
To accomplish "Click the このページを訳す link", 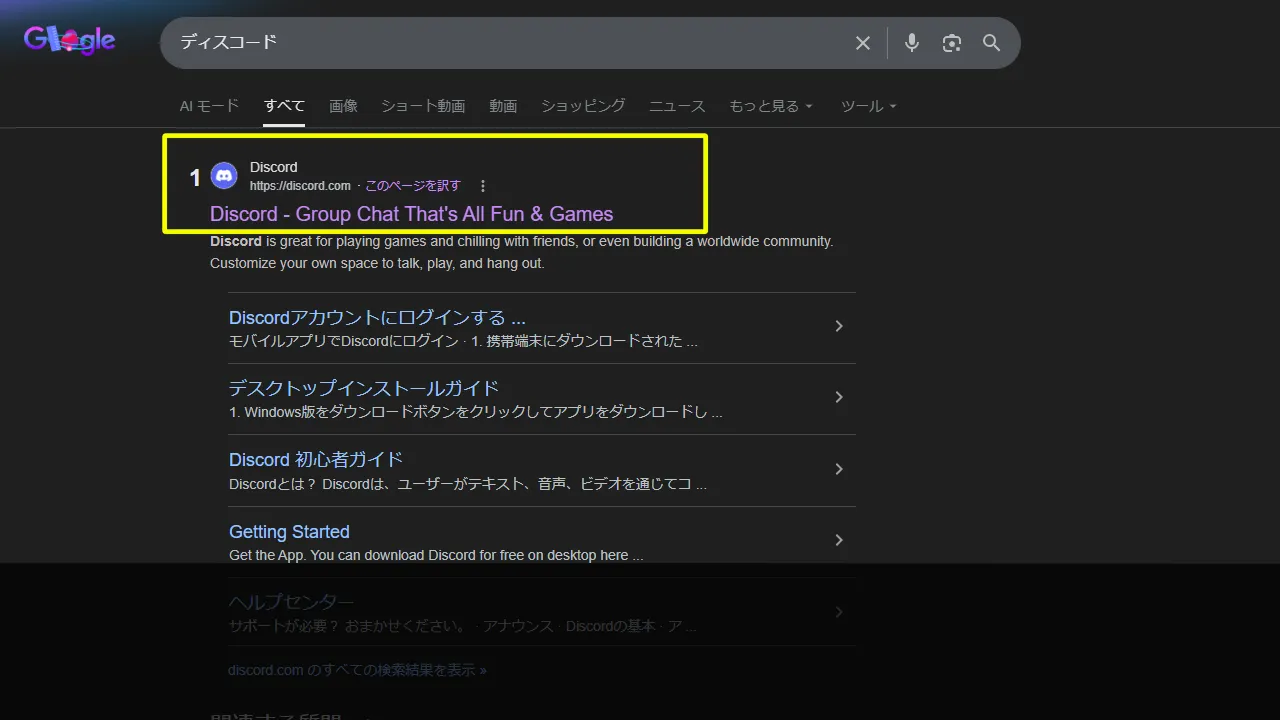I will (416, 185).
